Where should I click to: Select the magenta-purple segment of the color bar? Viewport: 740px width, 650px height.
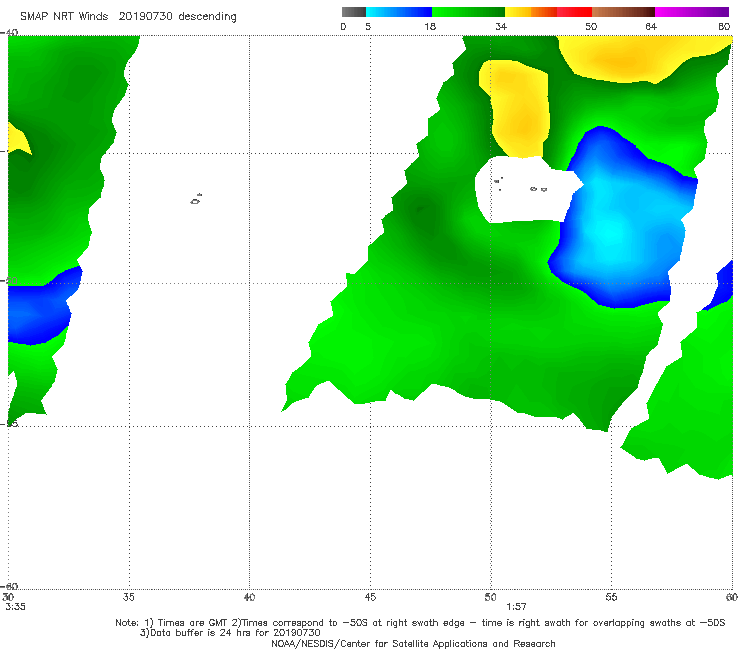[x=692, y=12]
